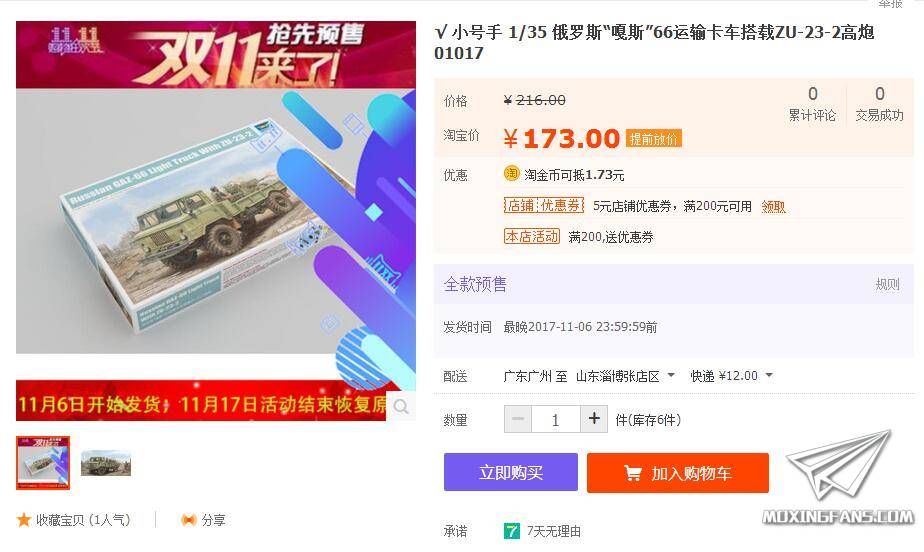Open the 规则 presale rules link
Viewport: 924px width, 552px height.
pos(887,285)
